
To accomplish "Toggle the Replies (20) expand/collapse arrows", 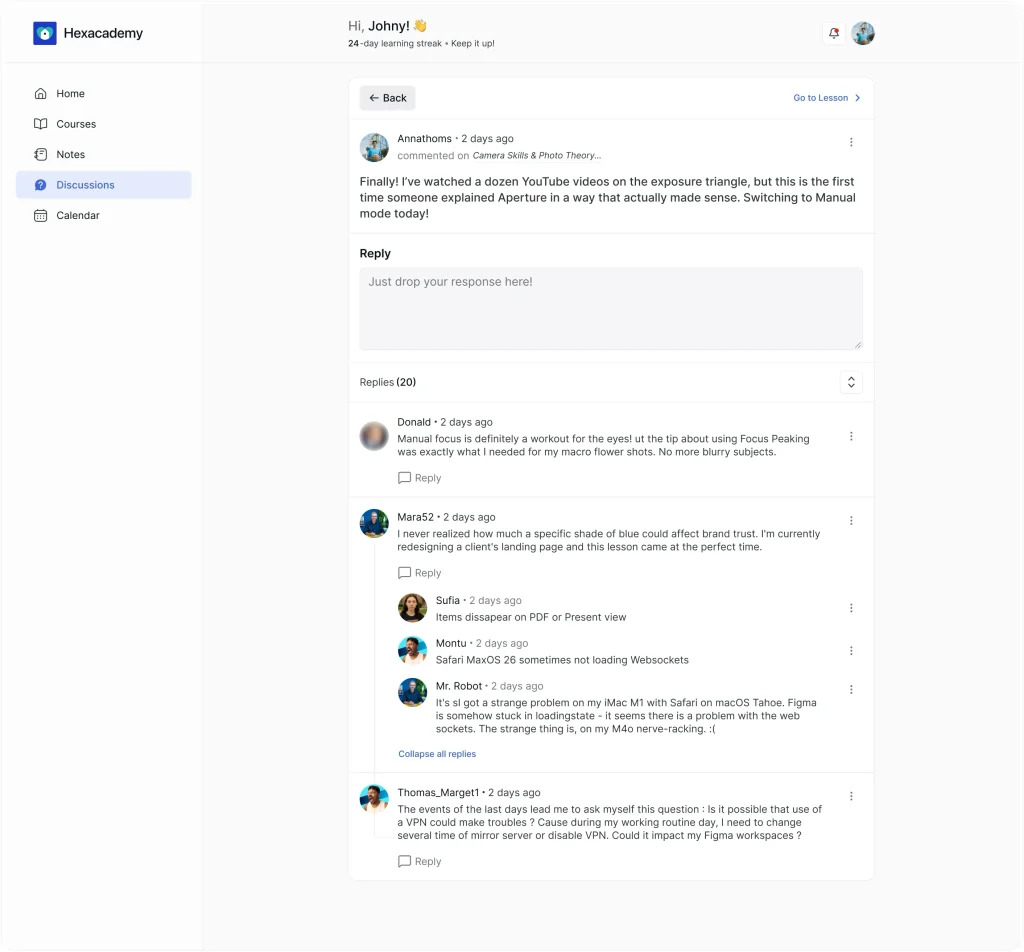I will [x=851, y=382].
